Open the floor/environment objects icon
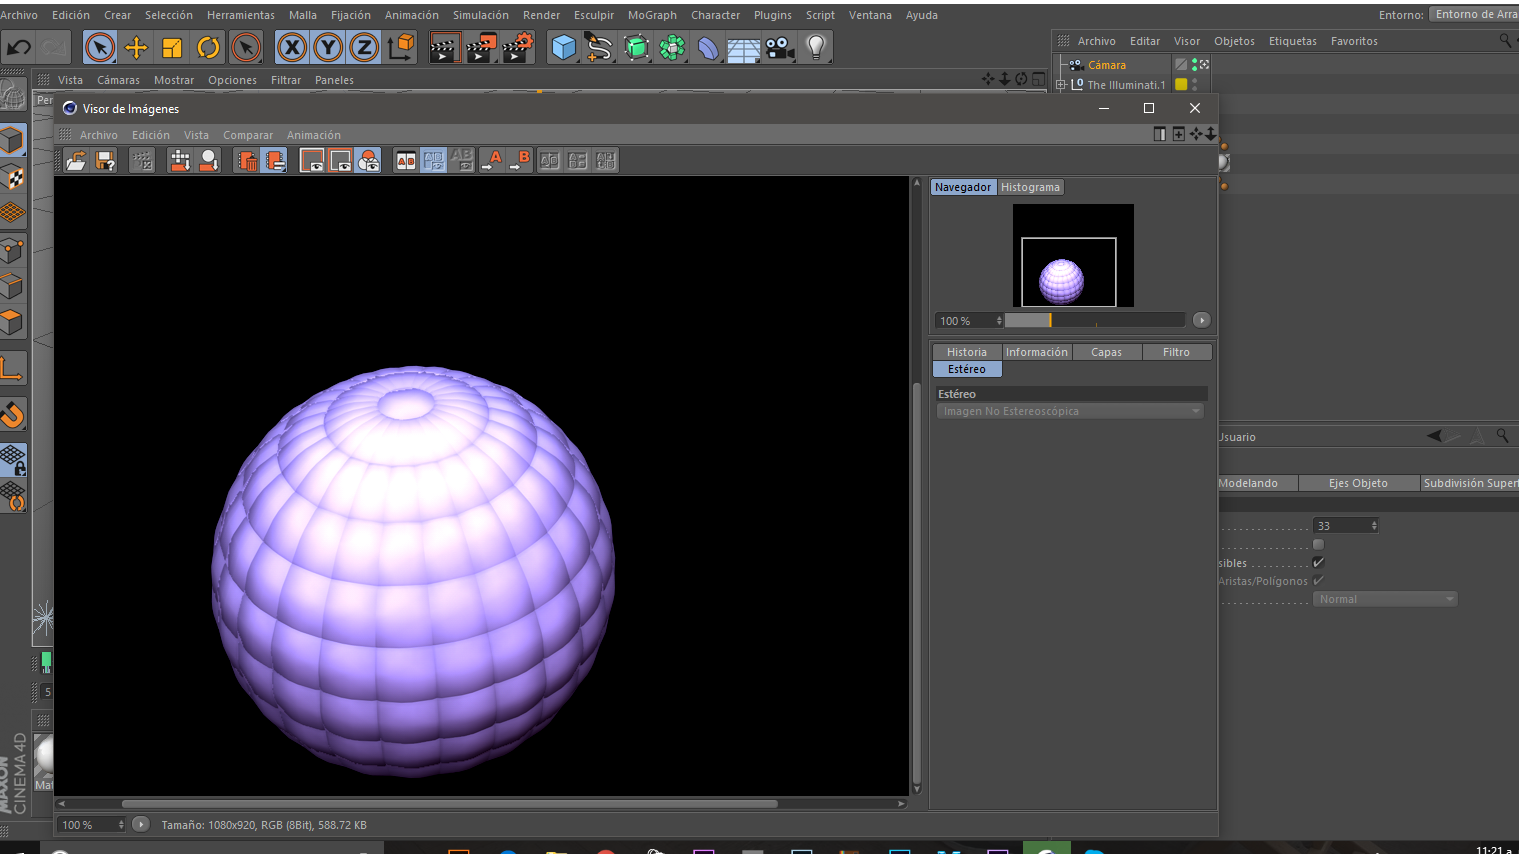 (x=744, y=47)
